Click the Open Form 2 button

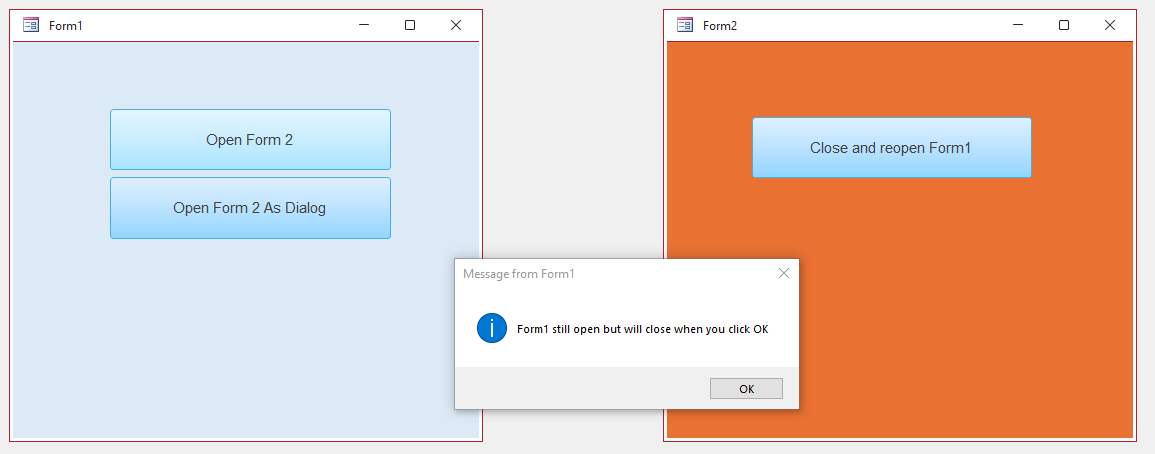(x=250, y=139)
